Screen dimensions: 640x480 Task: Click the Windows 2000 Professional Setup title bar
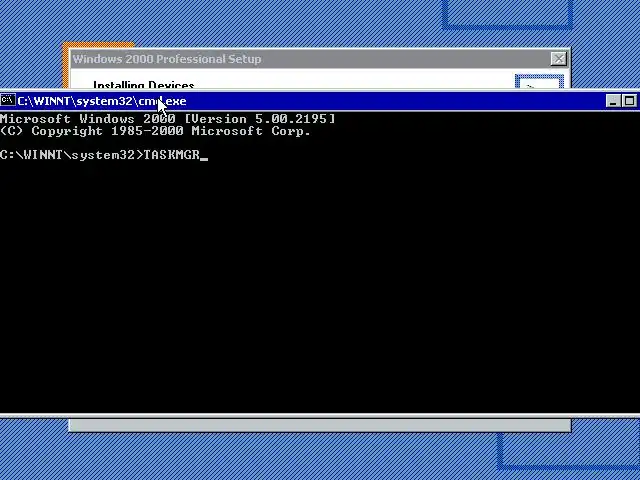(x=320, y=59)
